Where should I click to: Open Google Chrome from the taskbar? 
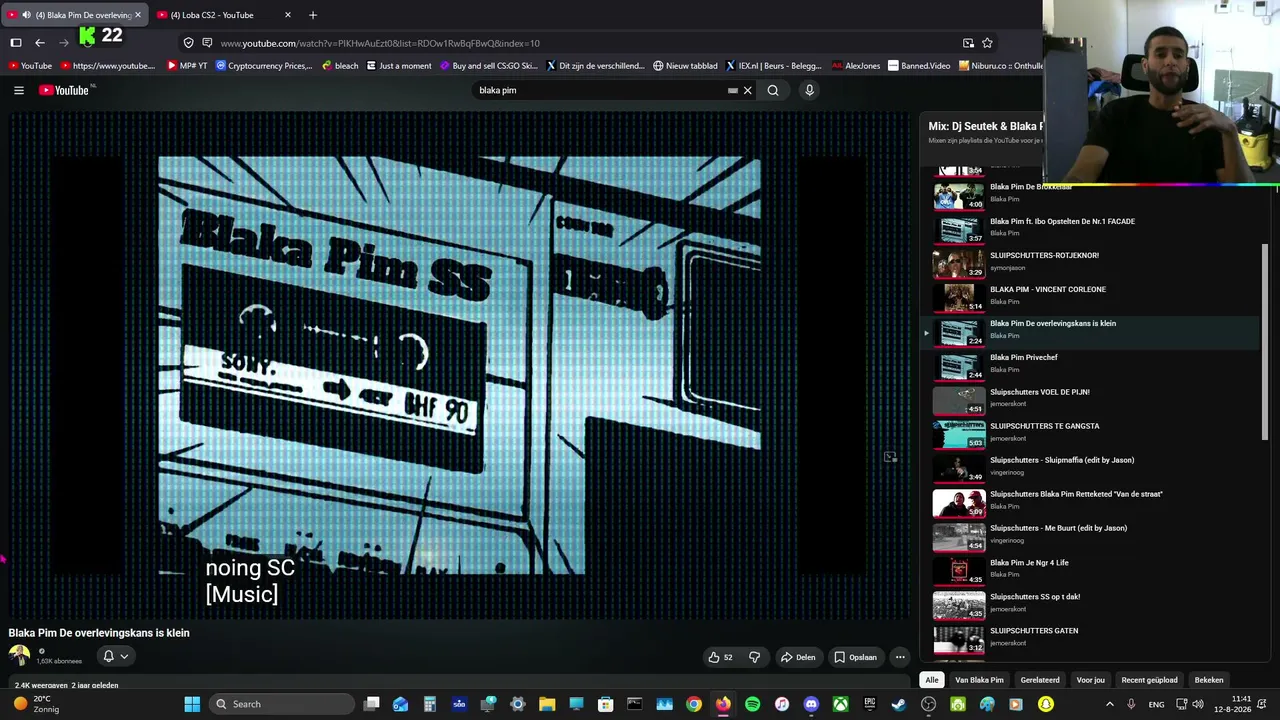(693, 704)
